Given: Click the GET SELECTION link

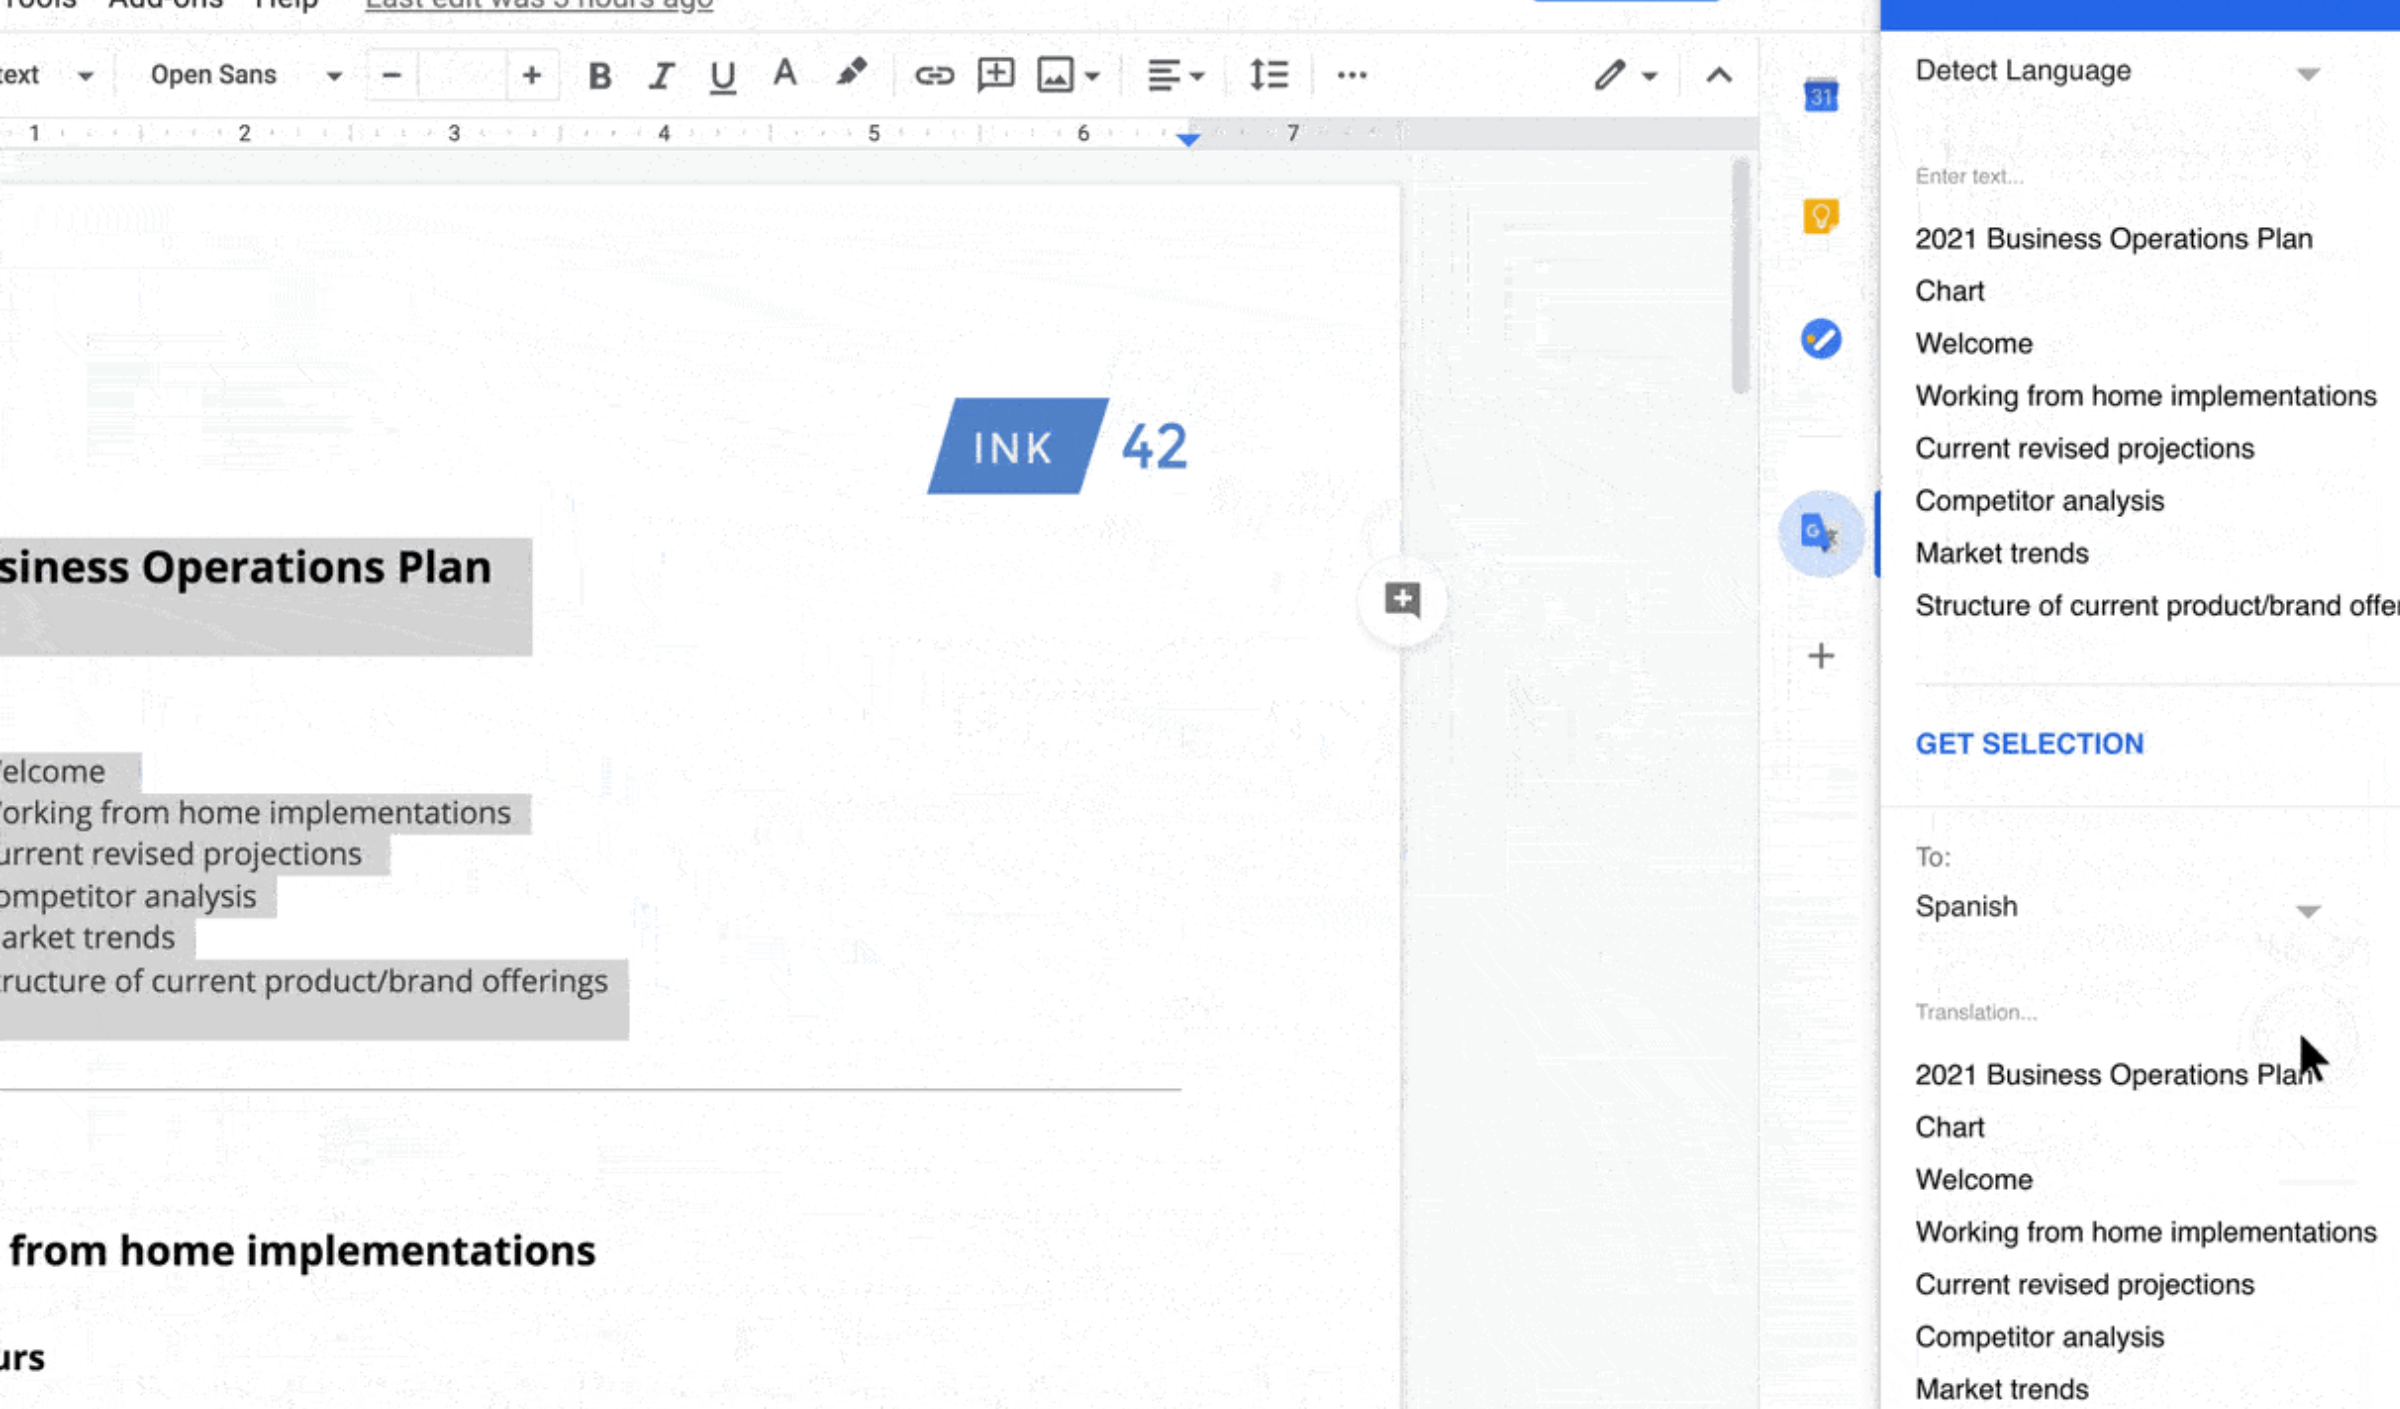Looking at the screenshot, I should (x=2029, y=743).
